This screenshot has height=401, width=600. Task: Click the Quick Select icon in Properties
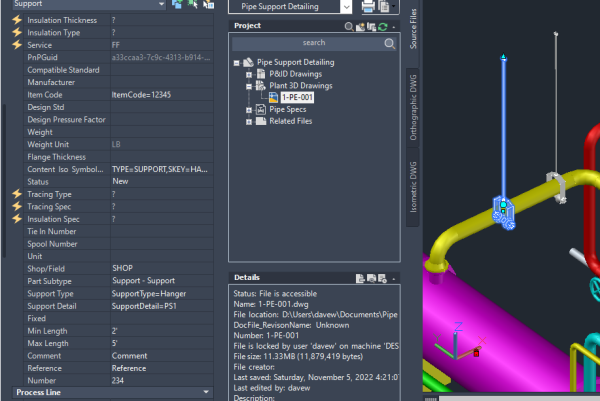click(209, 4)
